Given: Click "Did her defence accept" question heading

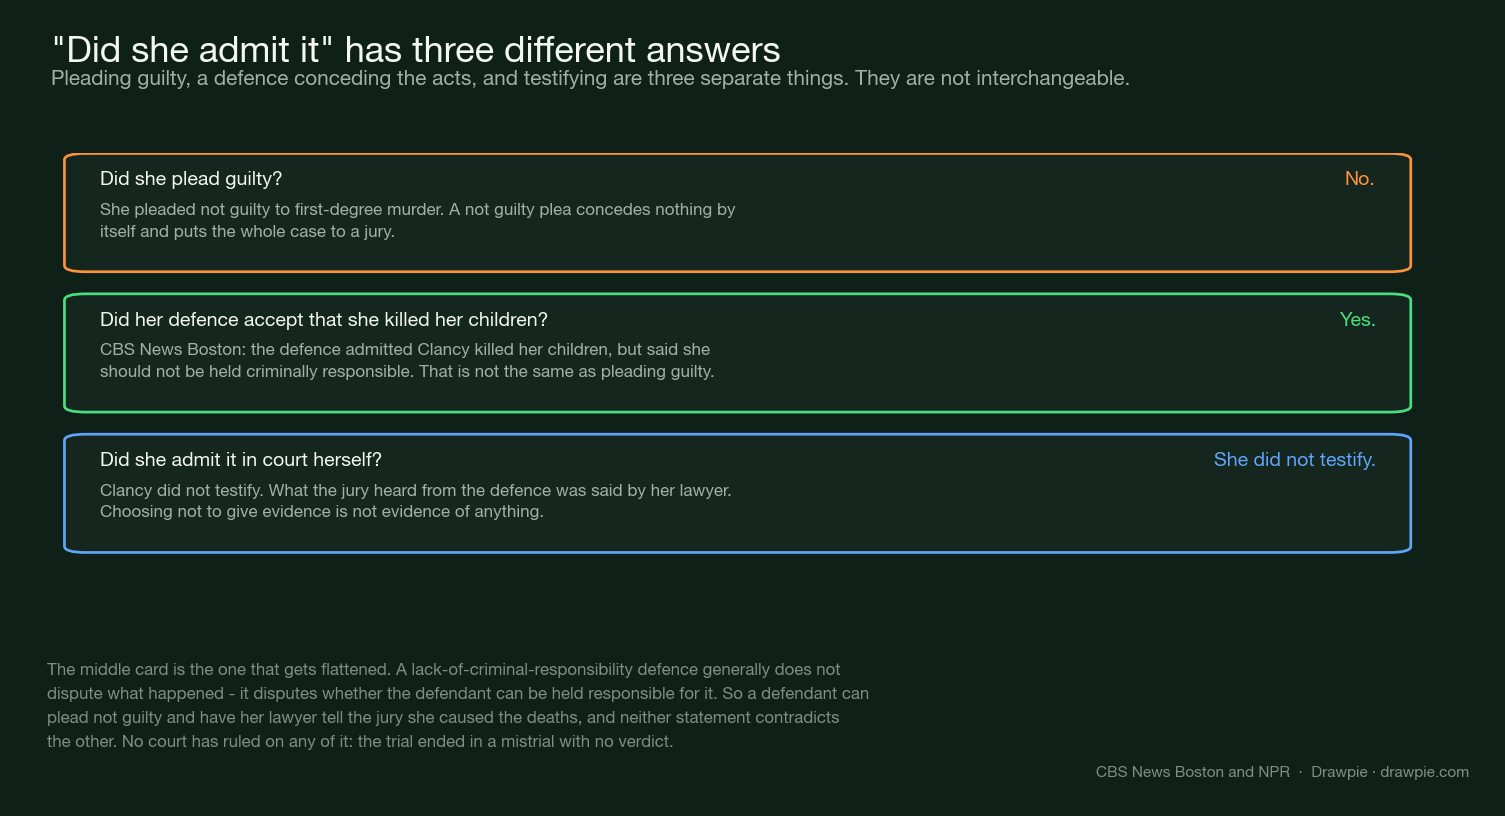Looking at the screenshot, I should pos(324,320).
